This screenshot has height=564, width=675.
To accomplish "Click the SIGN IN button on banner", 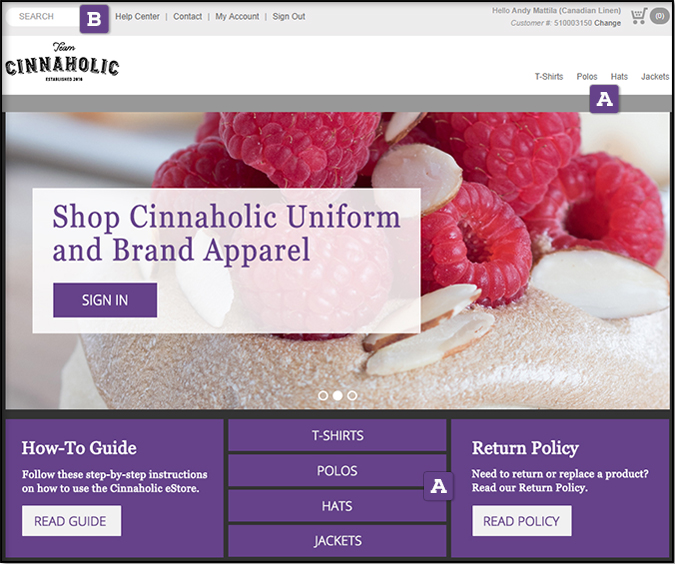I will point(105,300).
